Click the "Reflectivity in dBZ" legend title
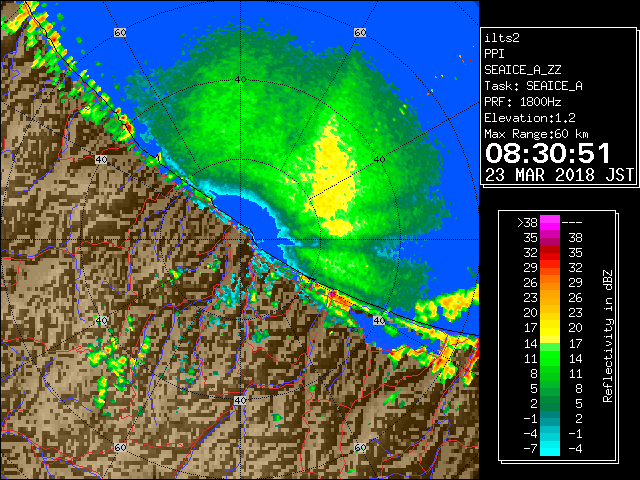 click(x=608, y=336)
